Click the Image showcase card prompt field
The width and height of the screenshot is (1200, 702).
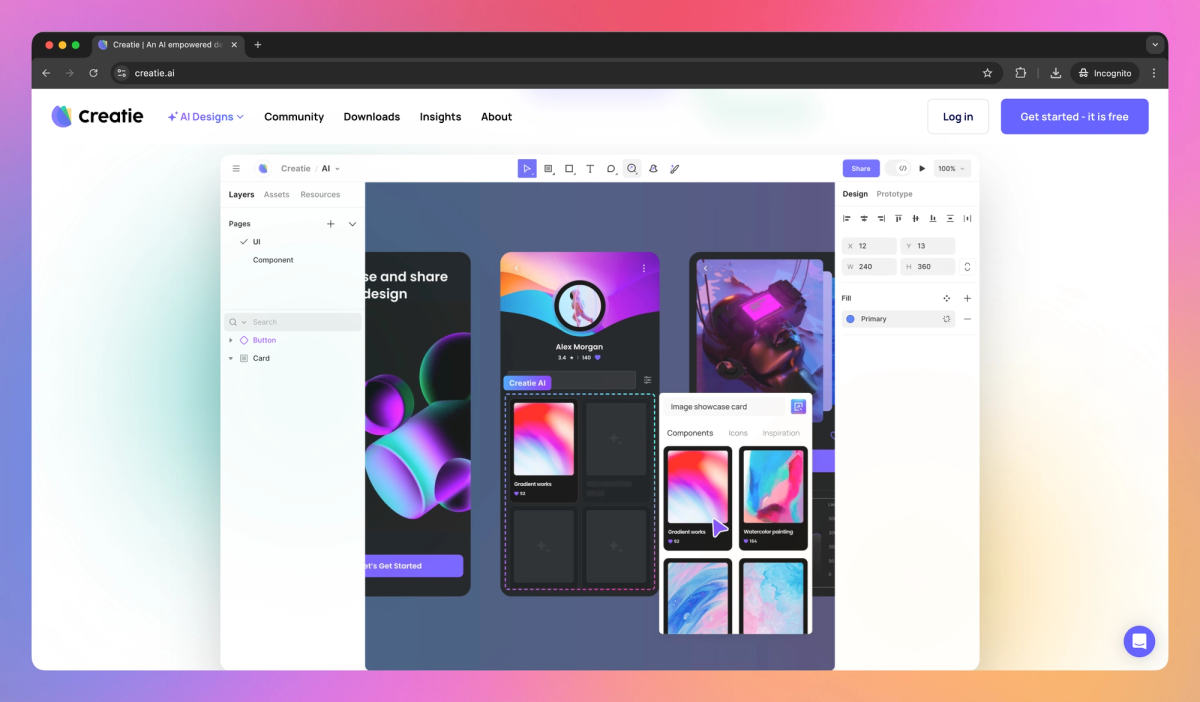coord(726,407)
